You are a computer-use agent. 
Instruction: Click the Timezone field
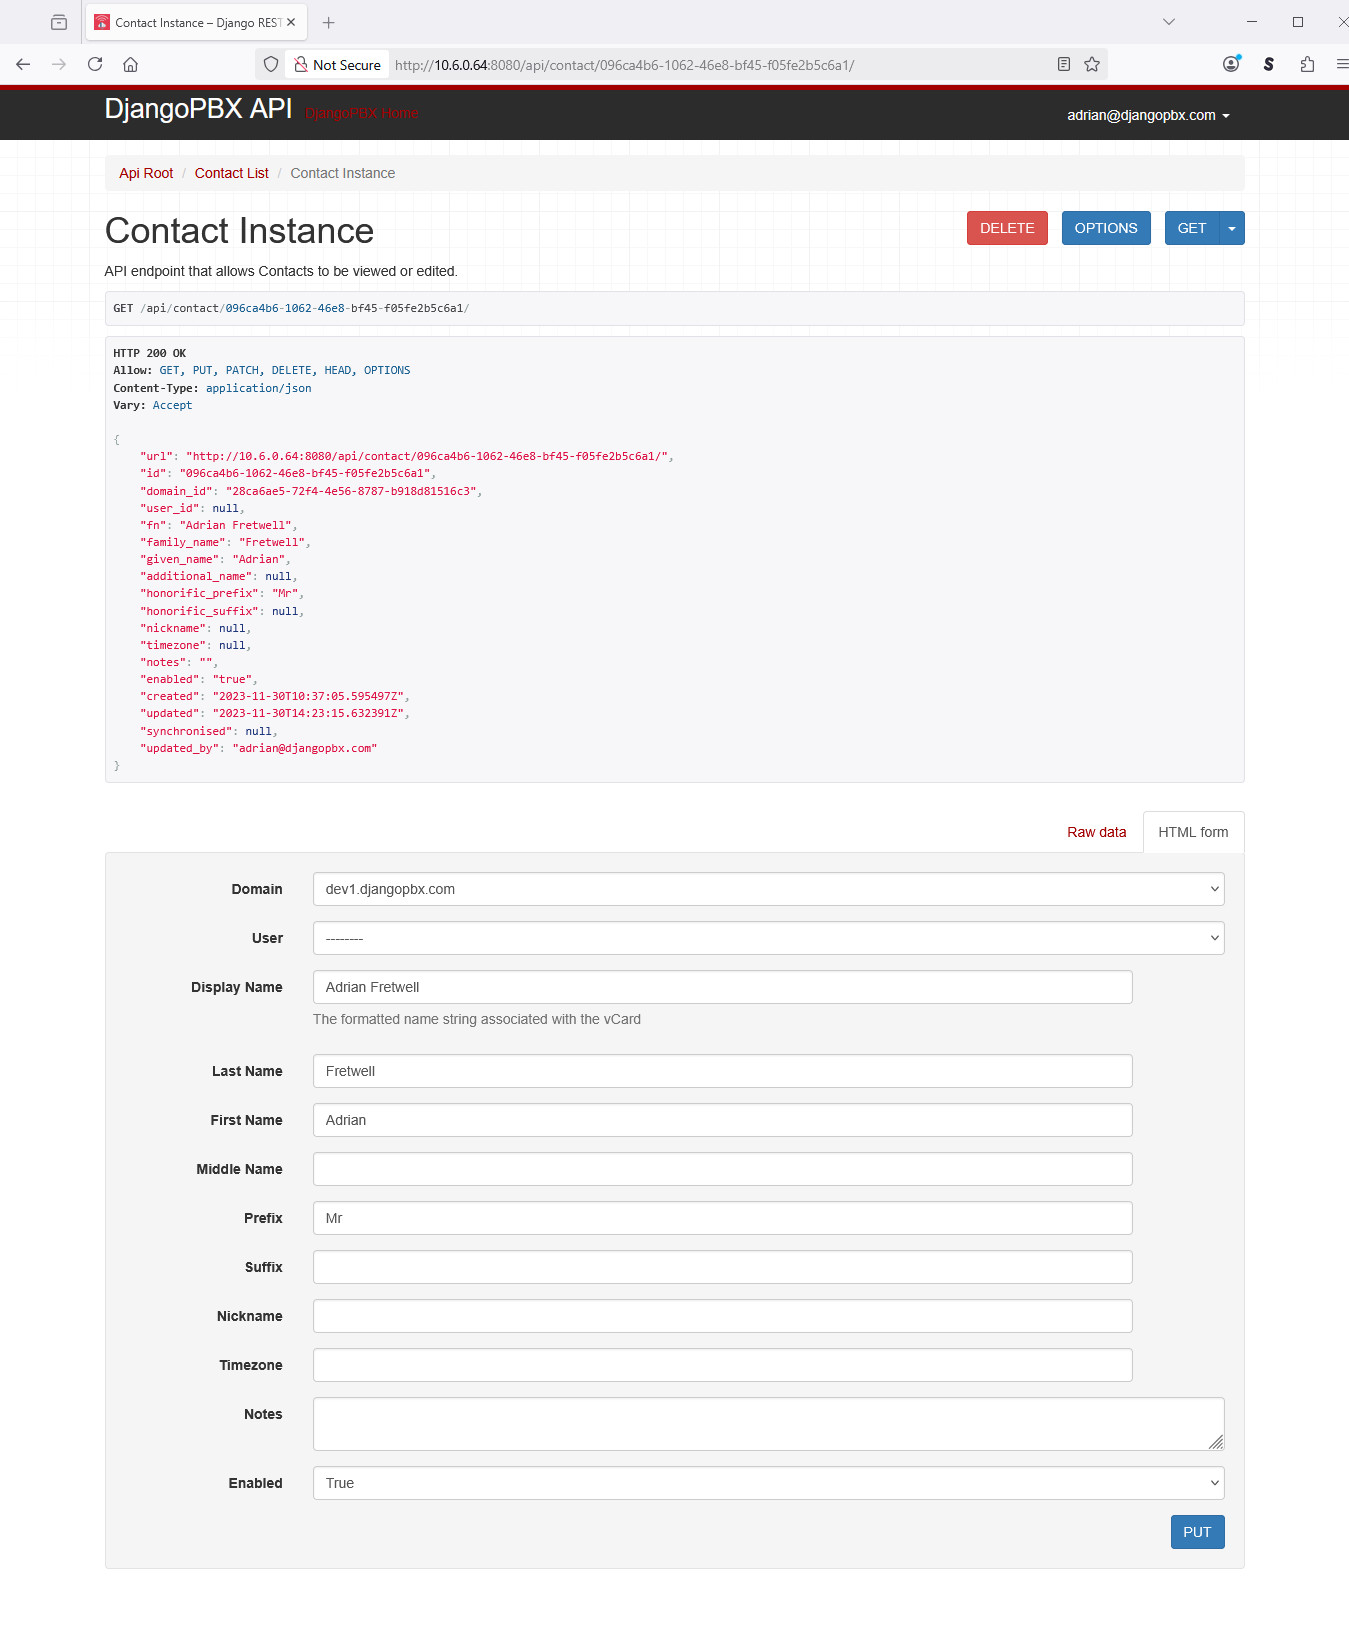(x=722, y=1365)
